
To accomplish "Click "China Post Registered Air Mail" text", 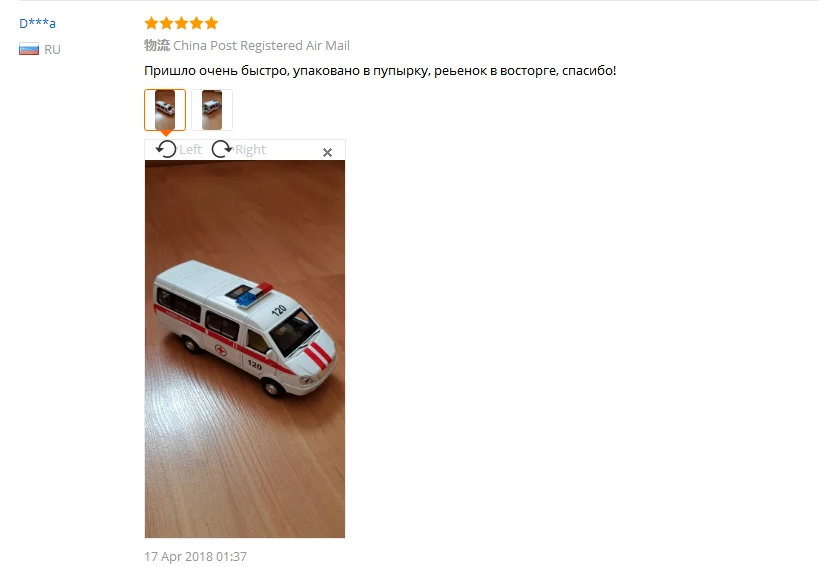I will coord(261,45).
